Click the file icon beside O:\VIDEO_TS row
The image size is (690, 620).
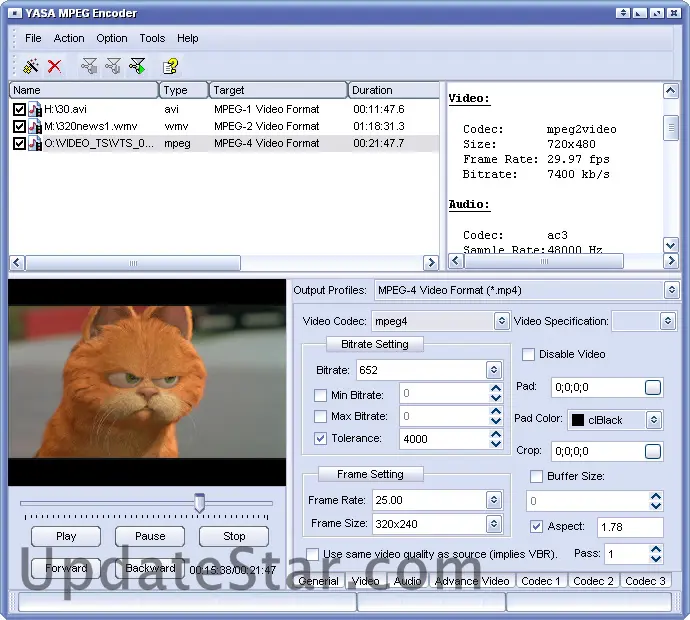click(35, 143)
